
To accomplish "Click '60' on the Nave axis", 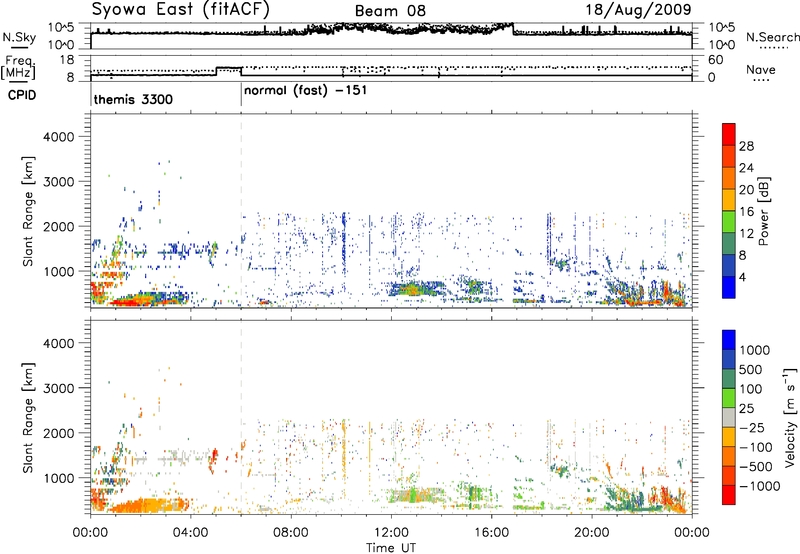I will (716, 60).
